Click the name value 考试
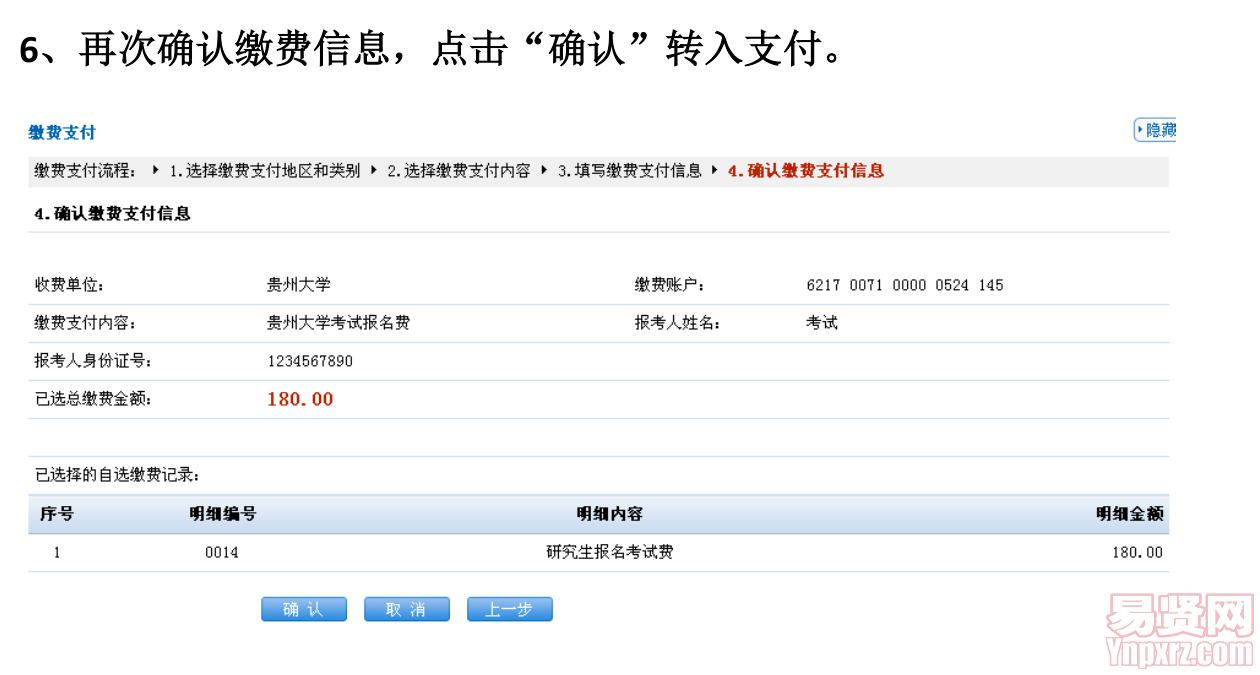This screenshot has width=1260, height=675. [x=822, y=323]
